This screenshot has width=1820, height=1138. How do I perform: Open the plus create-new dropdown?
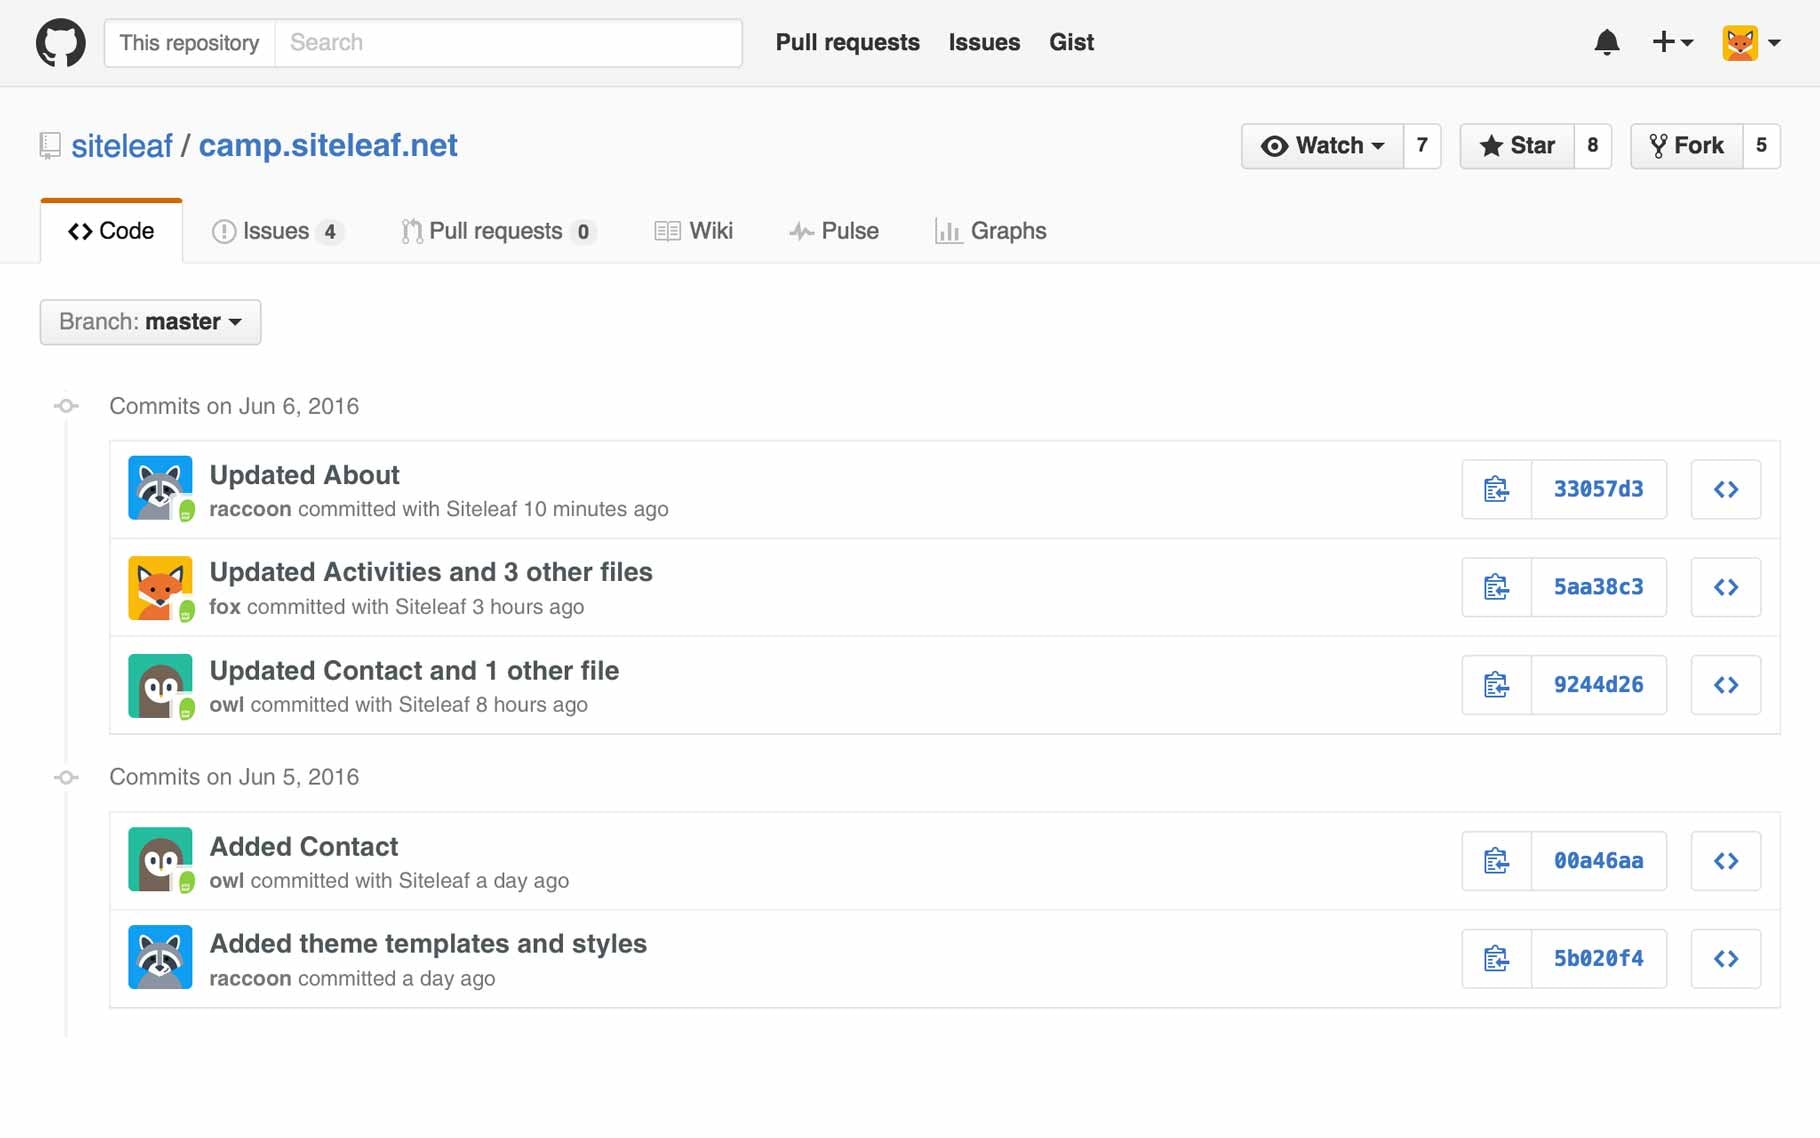1672,42
